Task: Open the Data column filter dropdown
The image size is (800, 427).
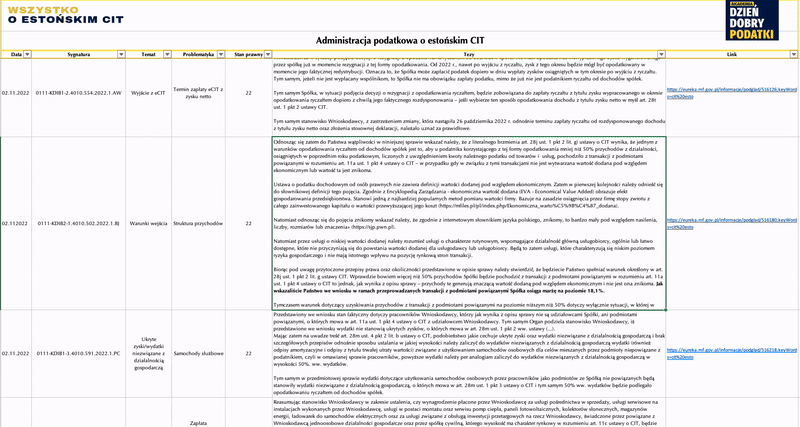Action: click(x=28, y=54)
